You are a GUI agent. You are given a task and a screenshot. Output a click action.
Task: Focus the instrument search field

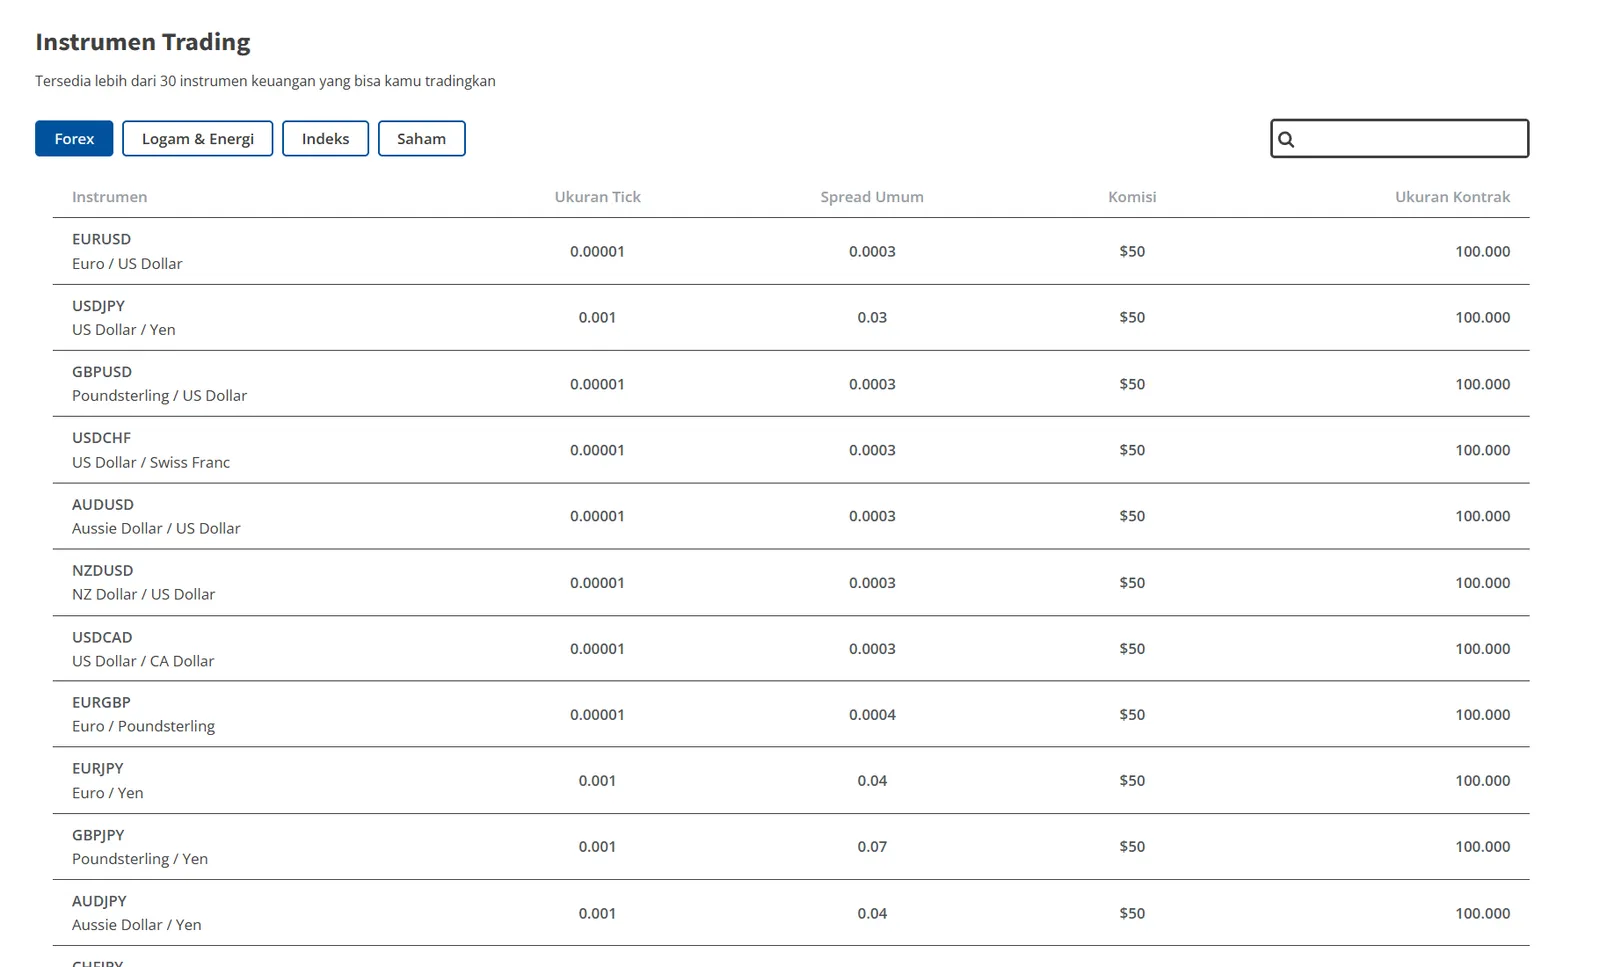(x=1400, y=139)
